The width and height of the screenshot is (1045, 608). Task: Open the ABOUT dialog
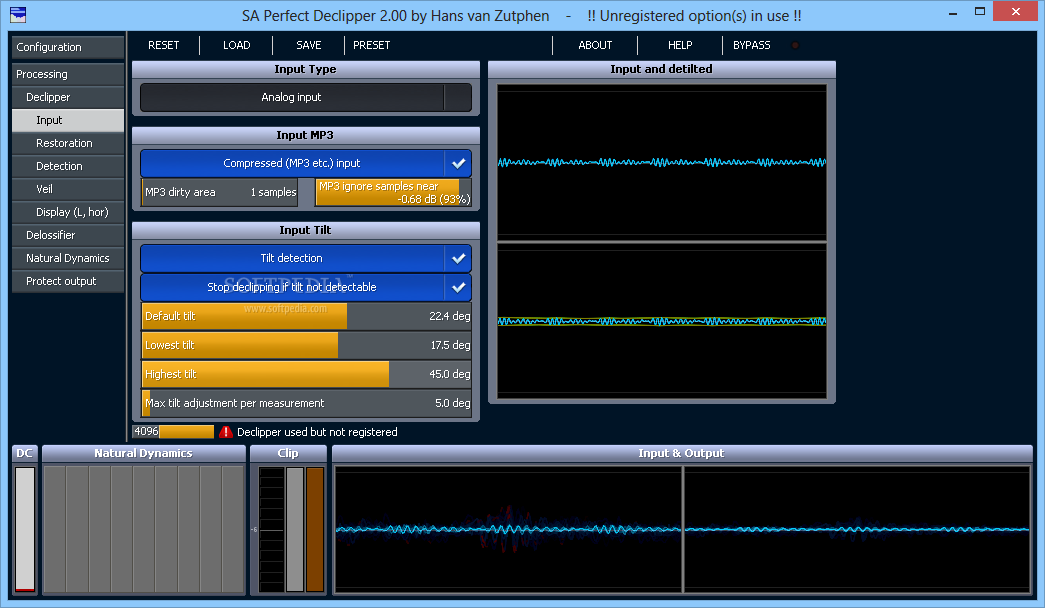(x=595, y=45)
